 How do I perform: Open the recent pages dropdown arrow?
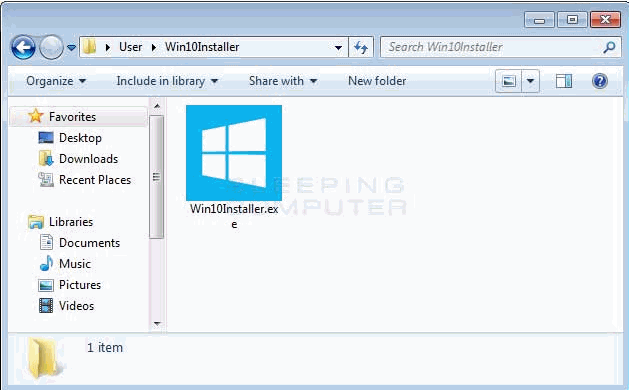(x=71, y=47)
